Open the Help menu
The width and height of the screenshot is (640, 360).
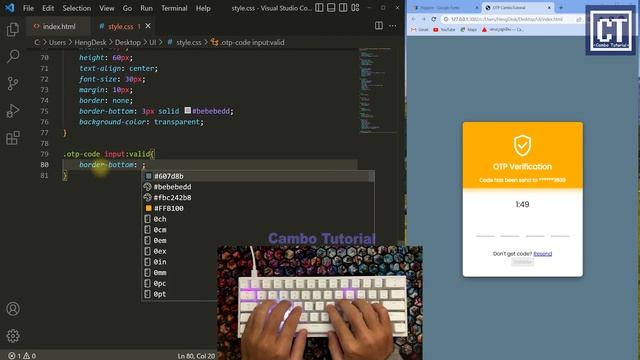pos(203,8)
